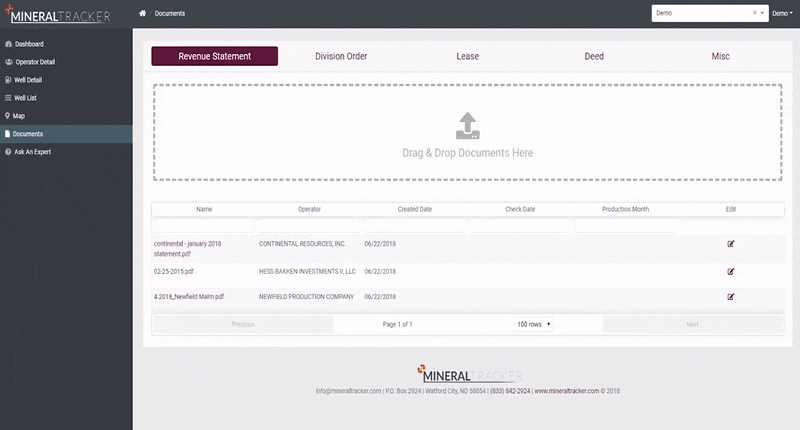Click the home icon in breadcrumb
The image size is (800, 430).
[142, 13]
